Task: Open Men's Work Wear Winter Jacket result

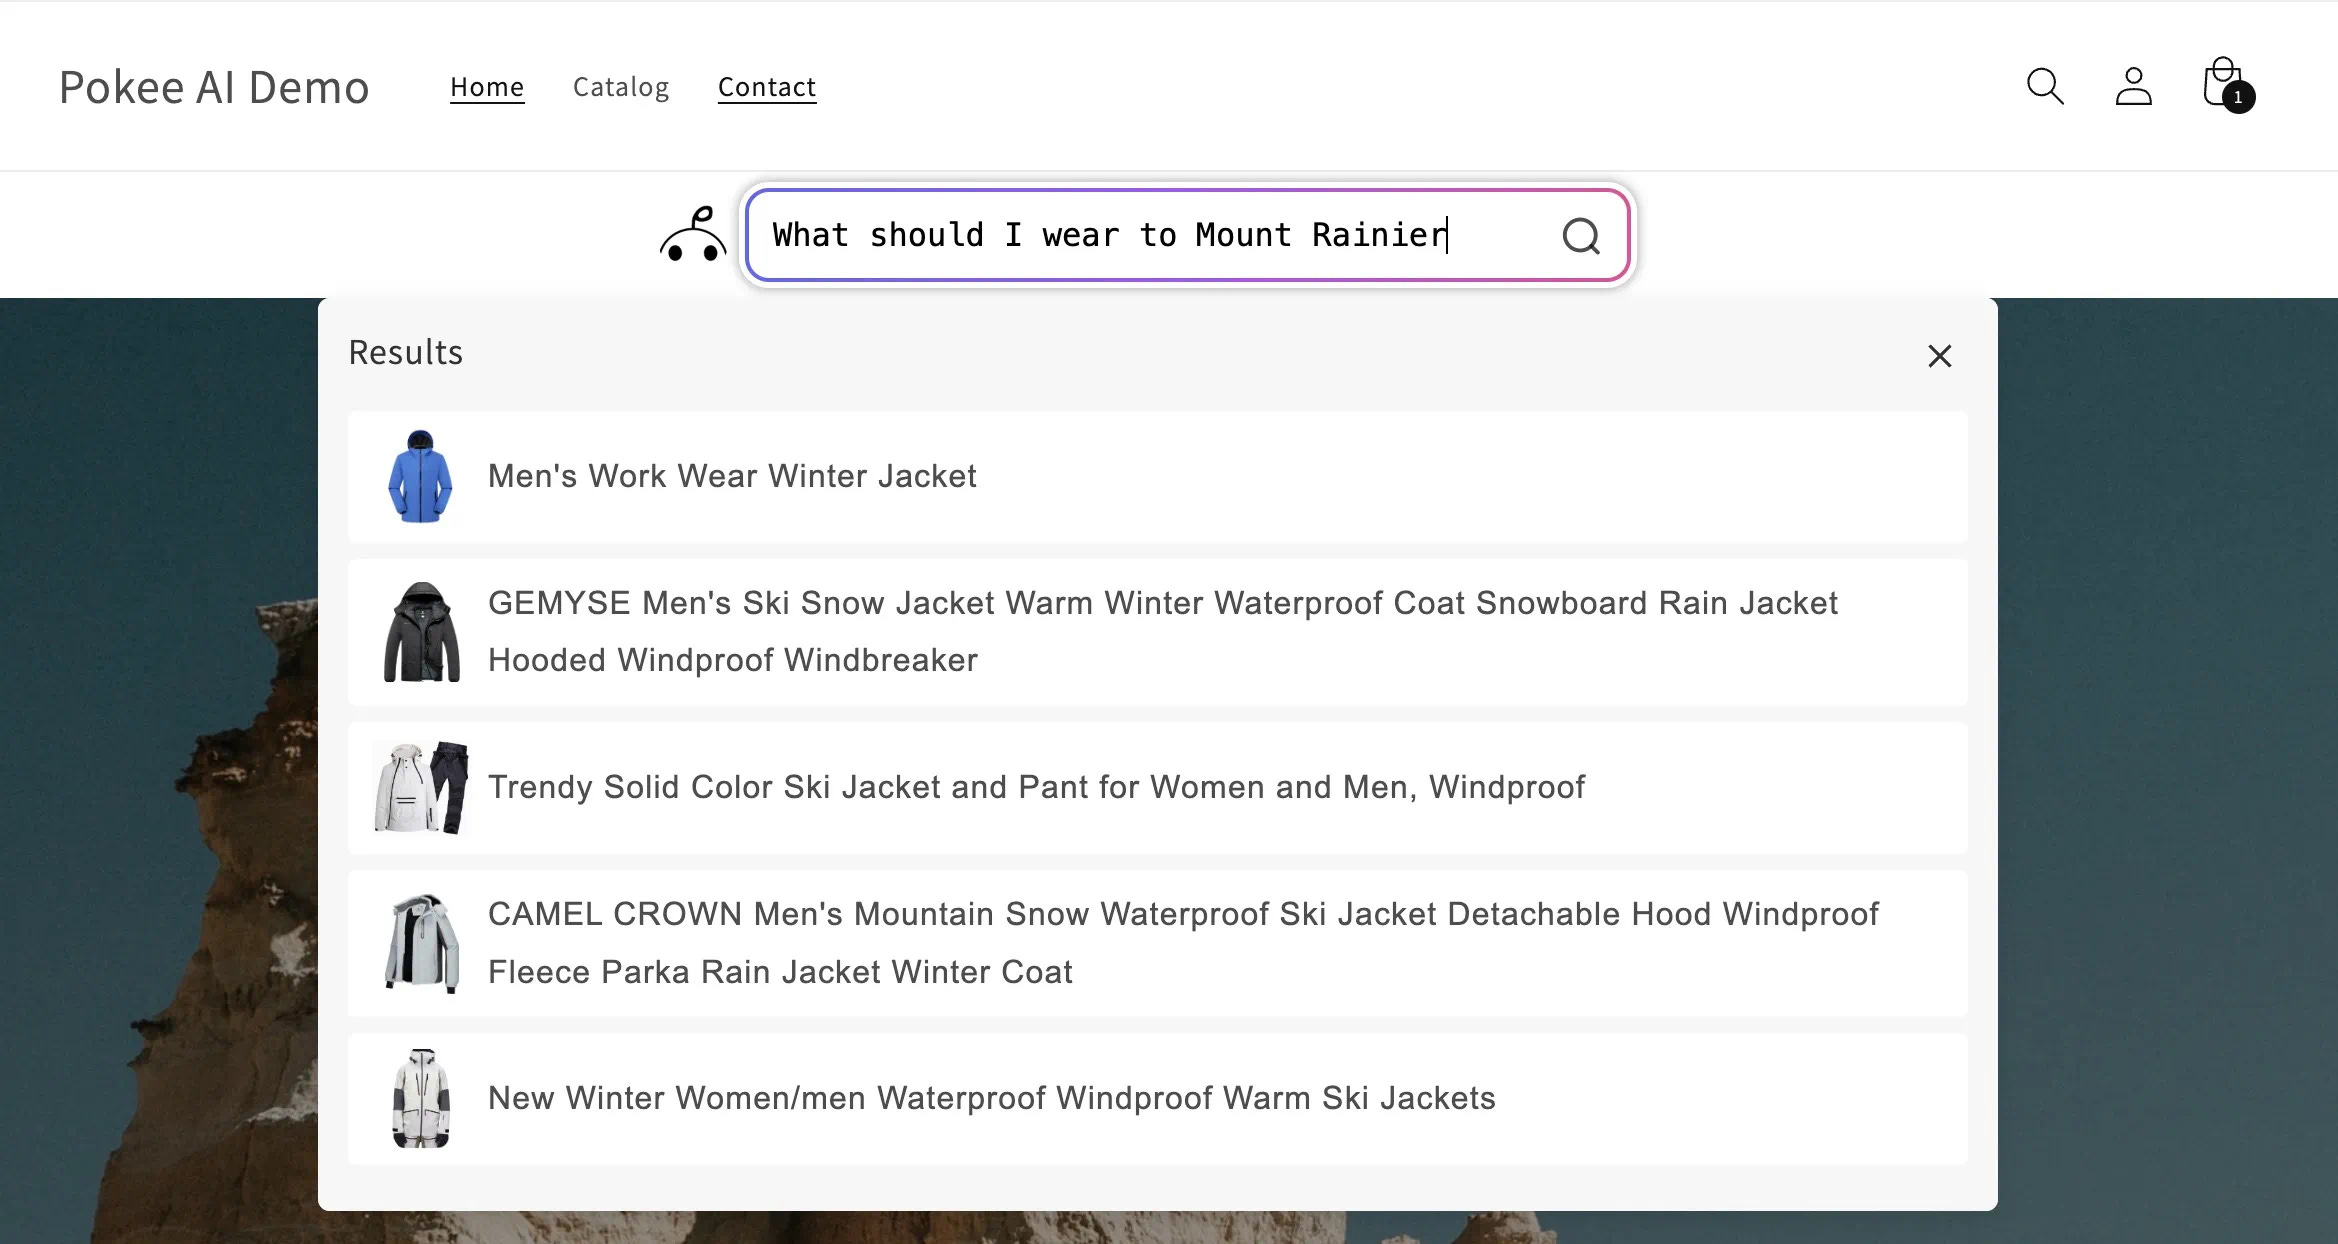Action: [x=732, y=476]
